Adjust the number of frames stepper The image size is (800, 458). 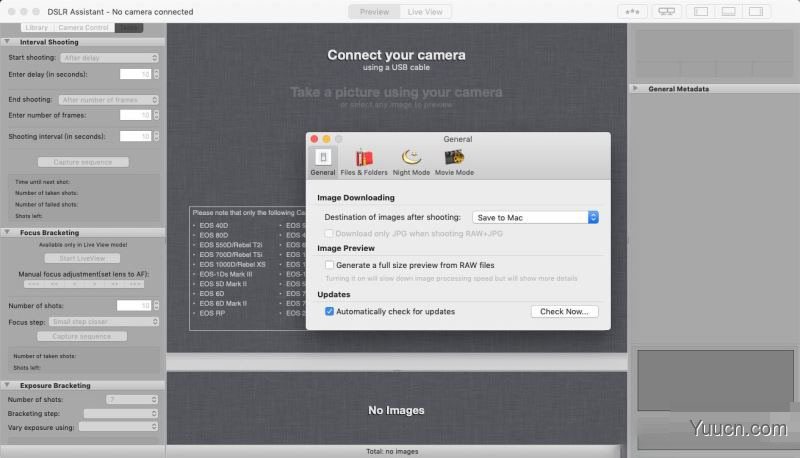pos(156,115)
